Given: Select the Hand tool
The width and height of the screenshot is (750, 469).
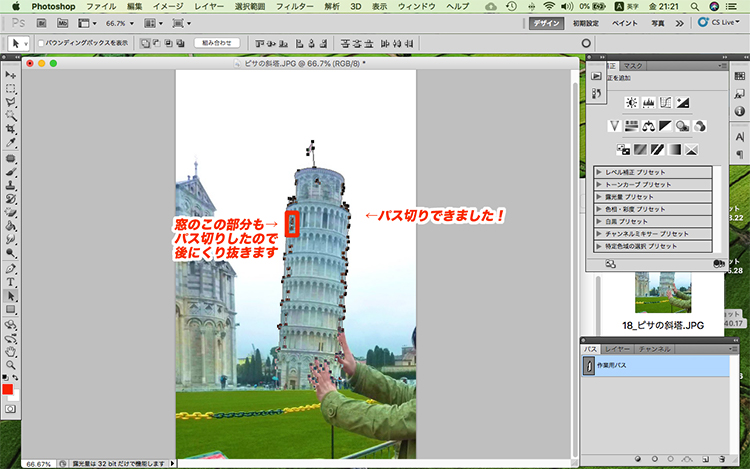Looking at the screenshot, I should click(11, 352).
